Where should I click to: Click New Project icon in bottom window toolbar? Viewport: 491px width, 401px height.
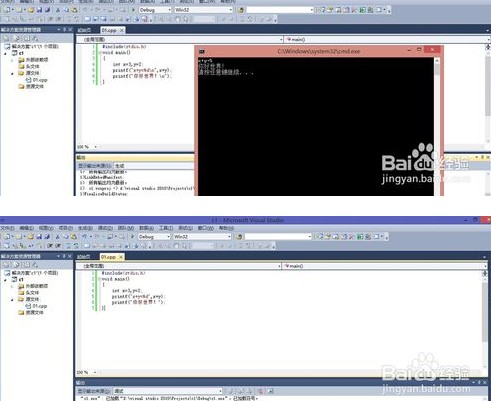tap(7, 237)
